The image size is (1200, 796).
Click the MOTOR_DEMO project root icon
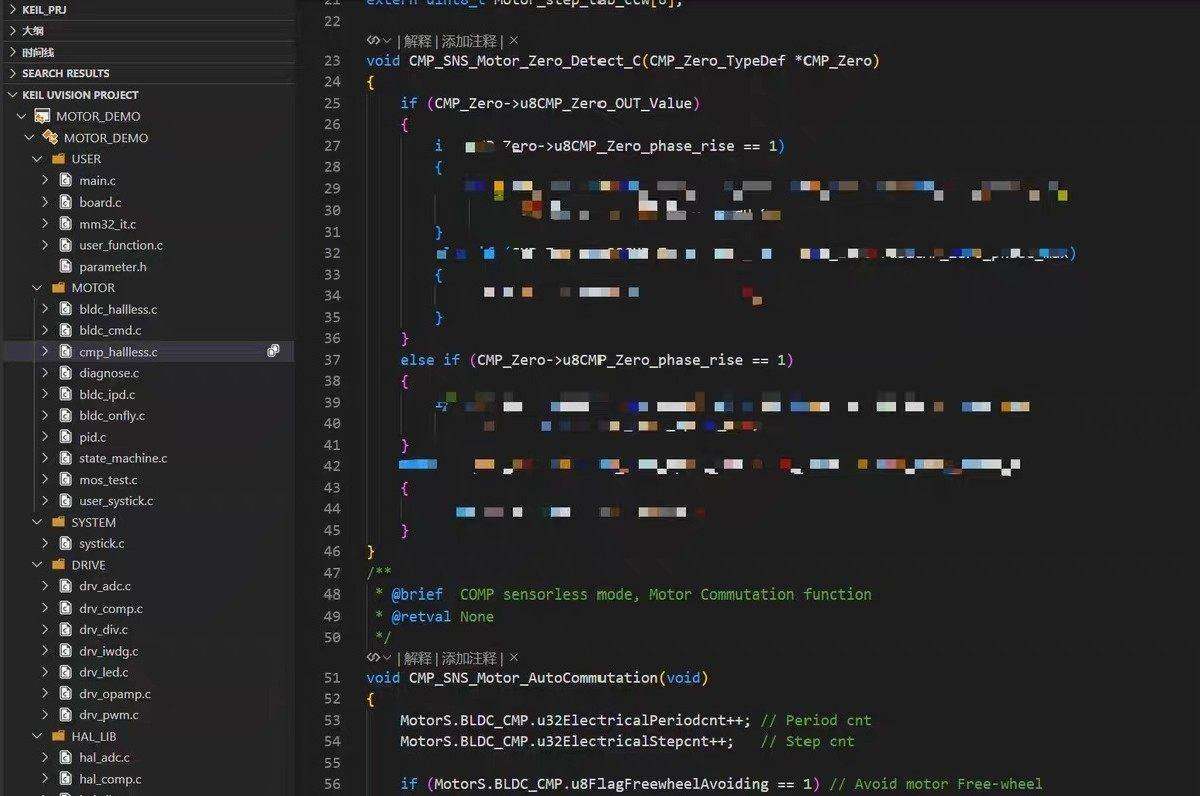coord(42,116)
